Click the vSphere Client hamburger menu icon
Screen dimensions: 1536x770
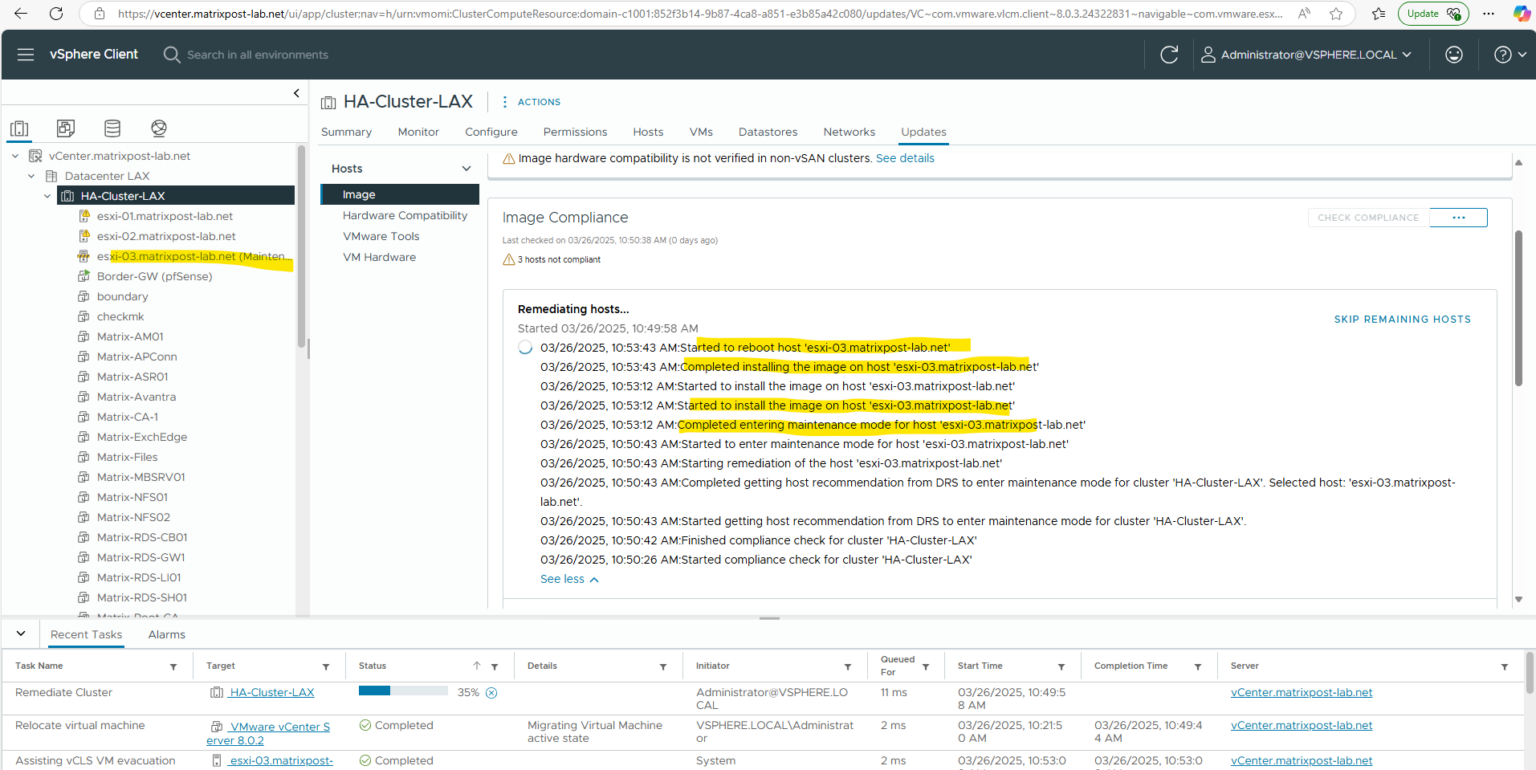tap(26, 54)
